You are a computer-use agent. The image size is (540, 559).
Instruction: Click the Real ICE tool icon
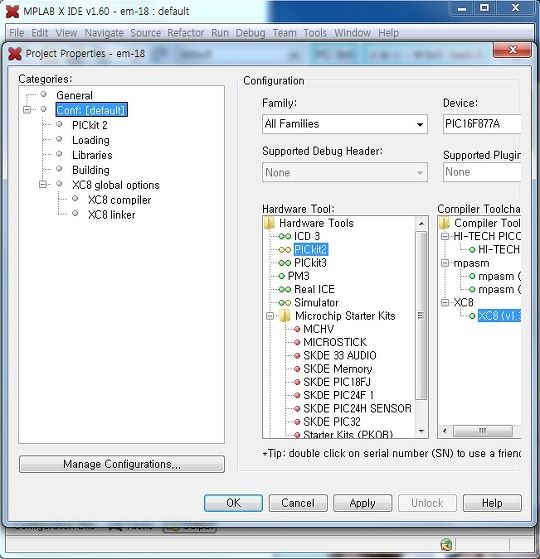point(284,289)
